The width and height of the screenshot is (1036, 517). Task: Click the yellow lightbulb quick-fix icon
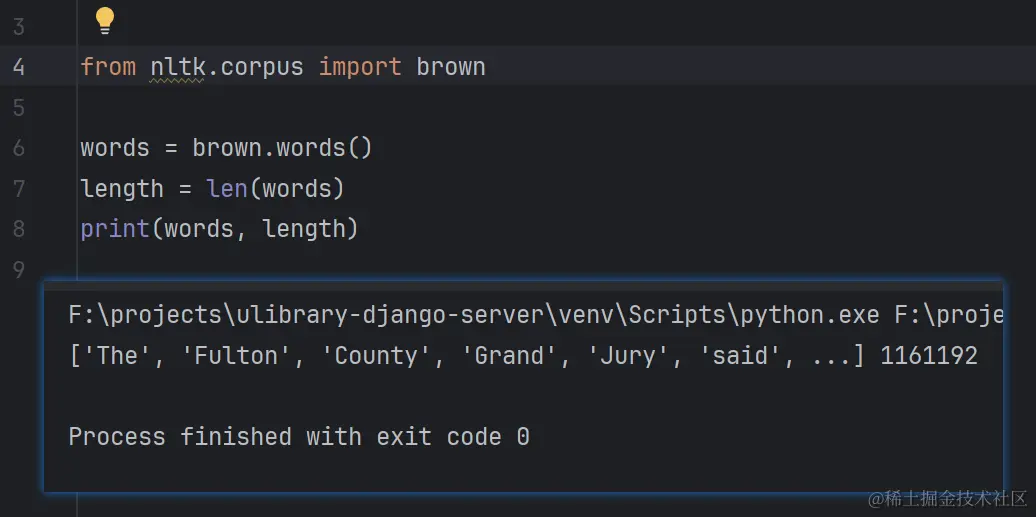tap(104, 20)
